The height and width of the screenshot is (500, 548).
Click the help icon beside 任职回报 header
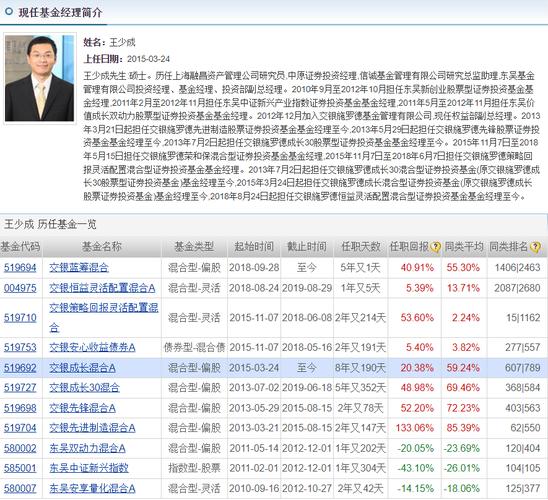click(435, 247)
